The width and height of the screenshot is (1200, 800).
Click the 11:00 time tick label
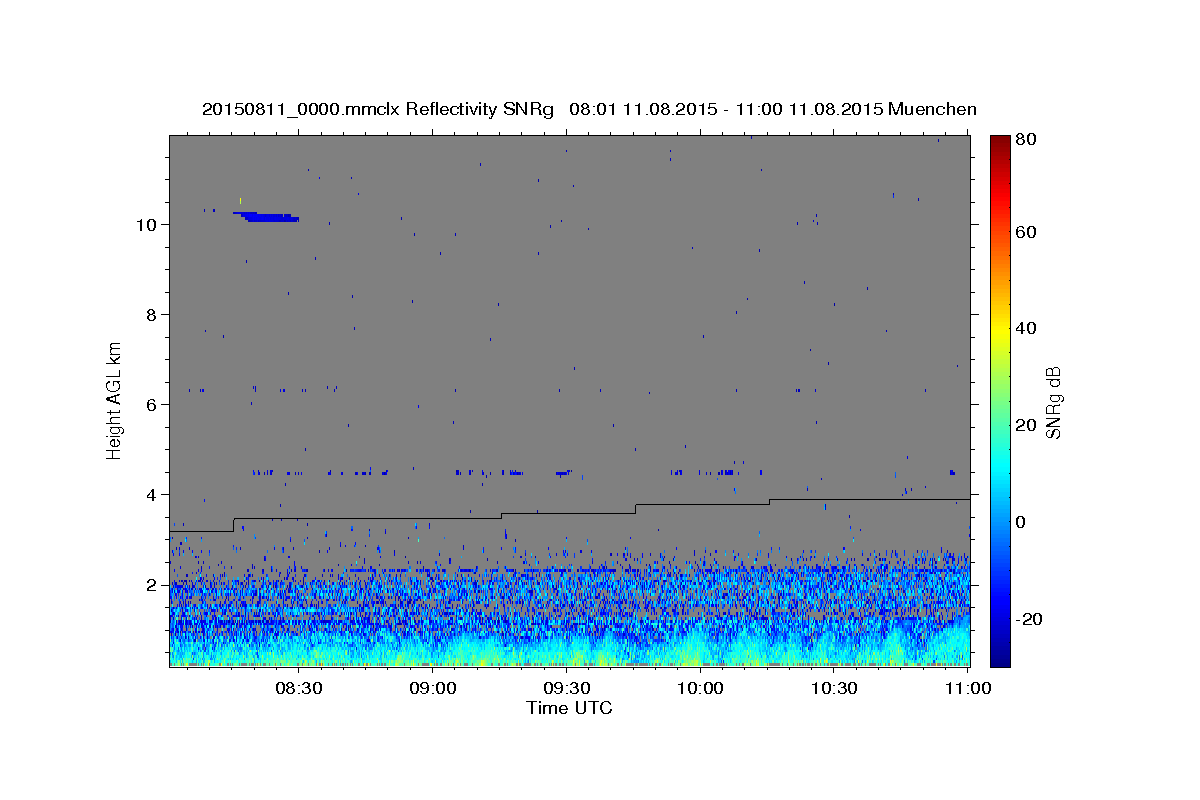point(966,688)
